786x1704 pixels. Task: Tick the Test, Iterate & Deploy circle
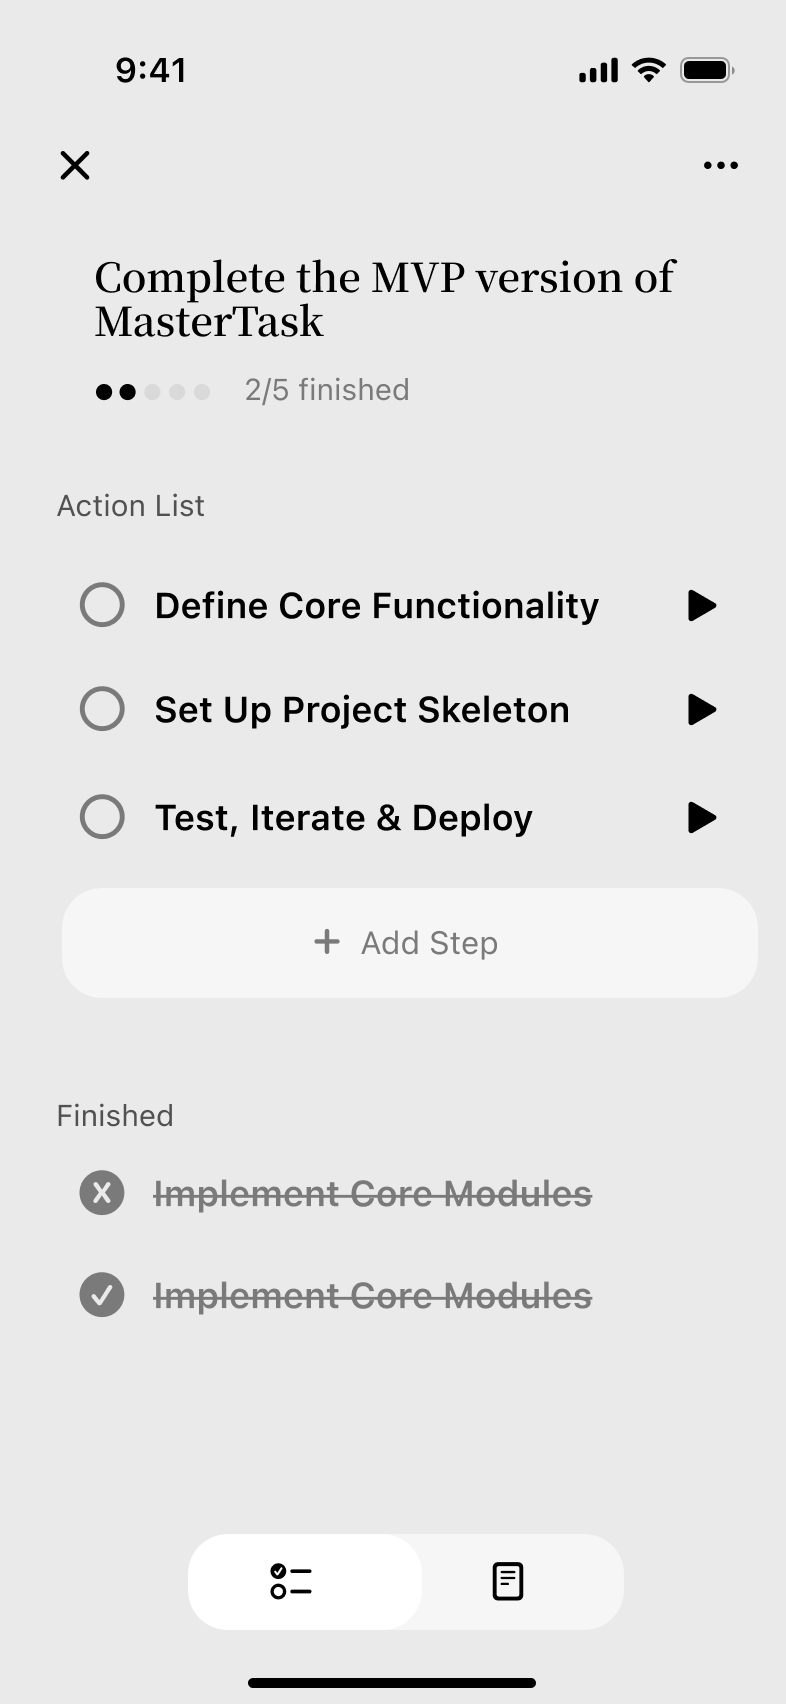tap(102, 817)
